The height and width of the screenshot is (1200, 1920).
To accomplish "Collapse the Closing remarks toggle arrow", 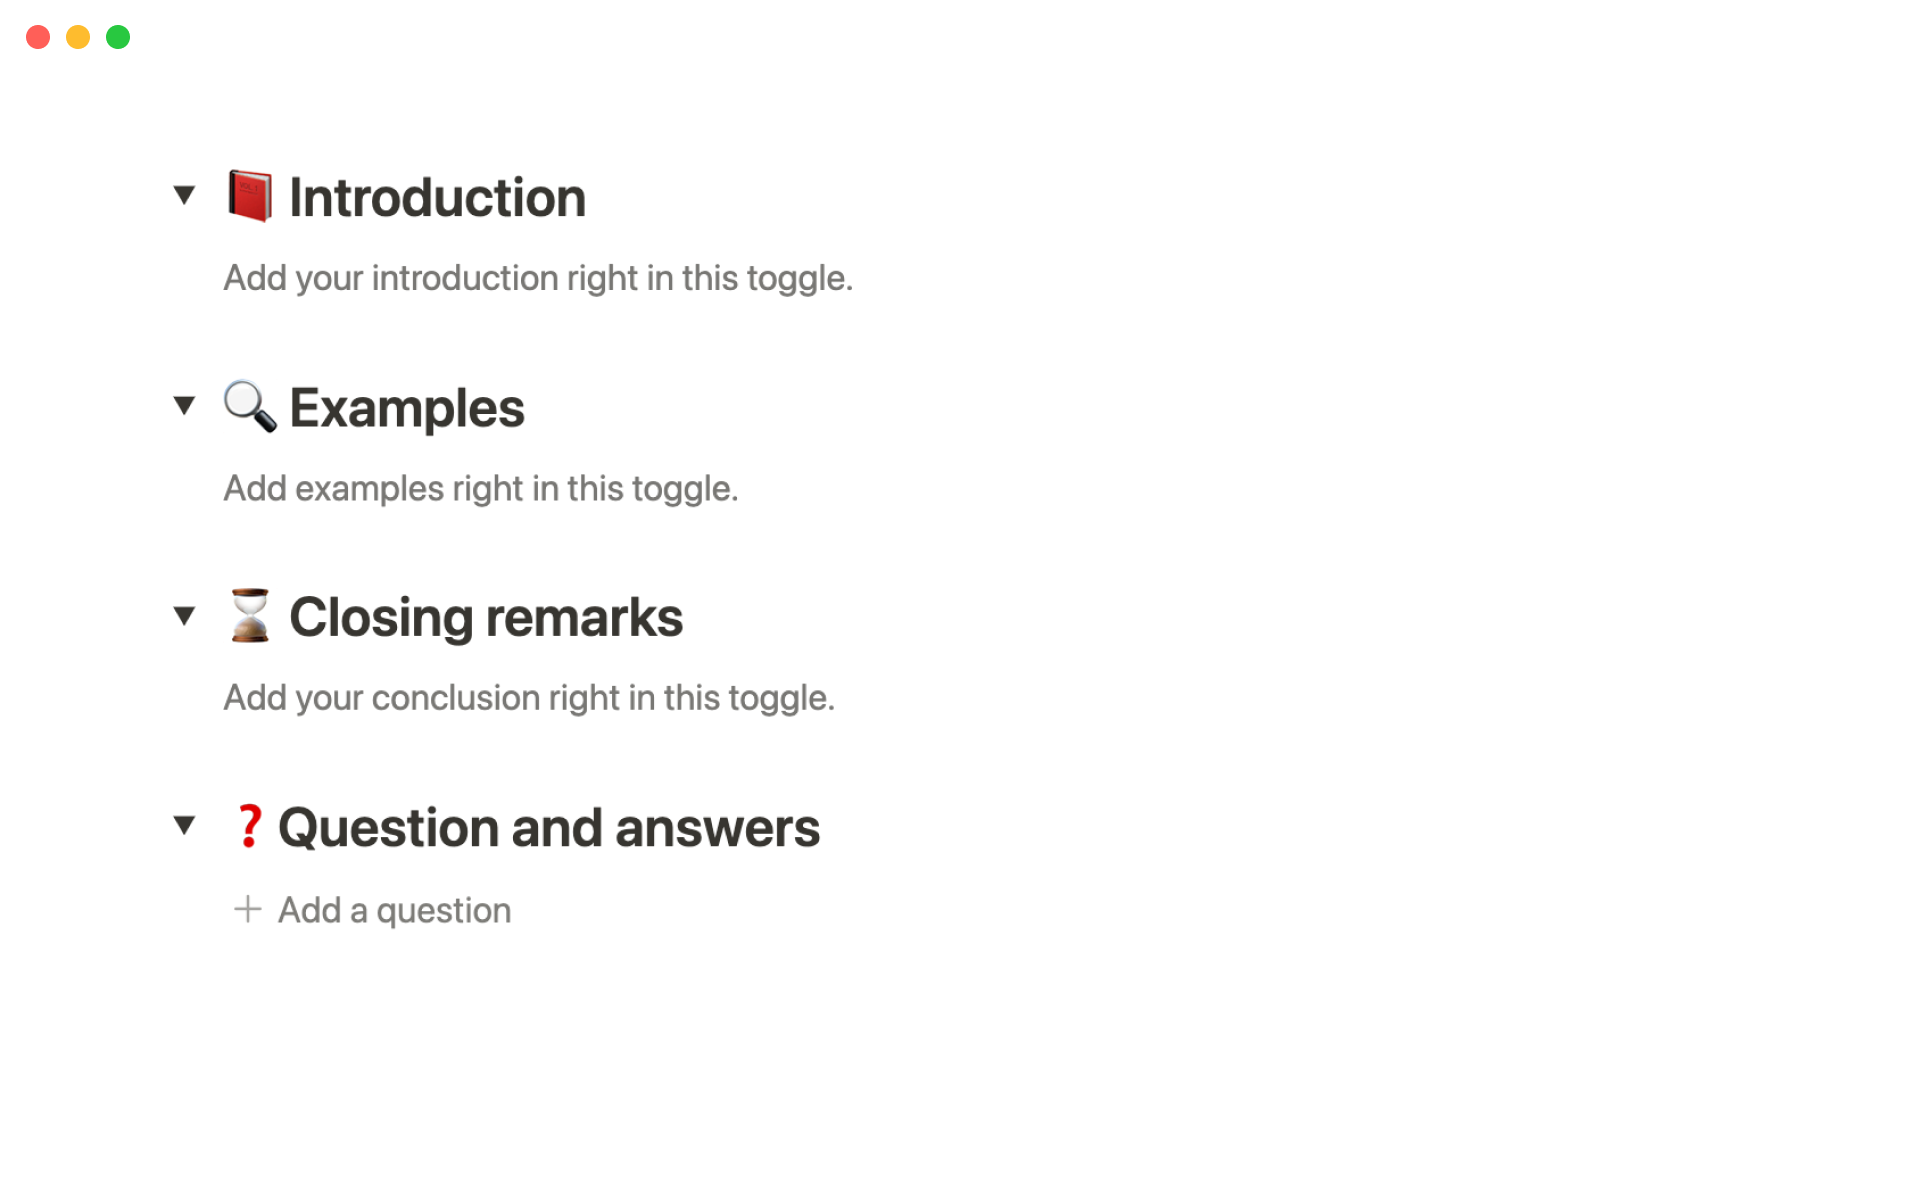I will 184,615.
